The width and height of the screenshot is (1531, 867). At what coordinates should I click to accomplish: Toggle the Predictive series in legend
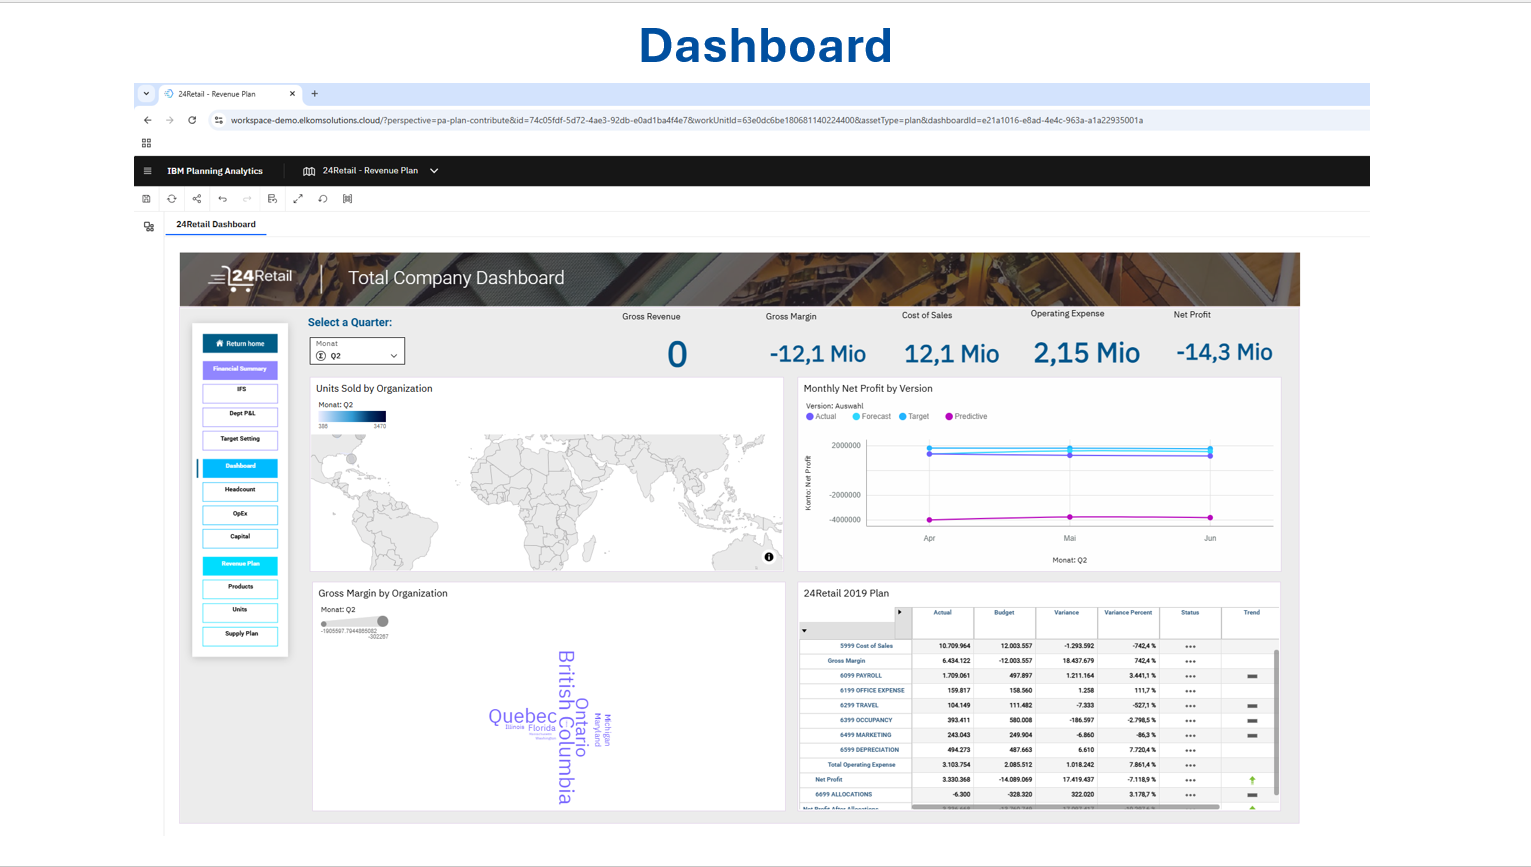pos(966,417)
